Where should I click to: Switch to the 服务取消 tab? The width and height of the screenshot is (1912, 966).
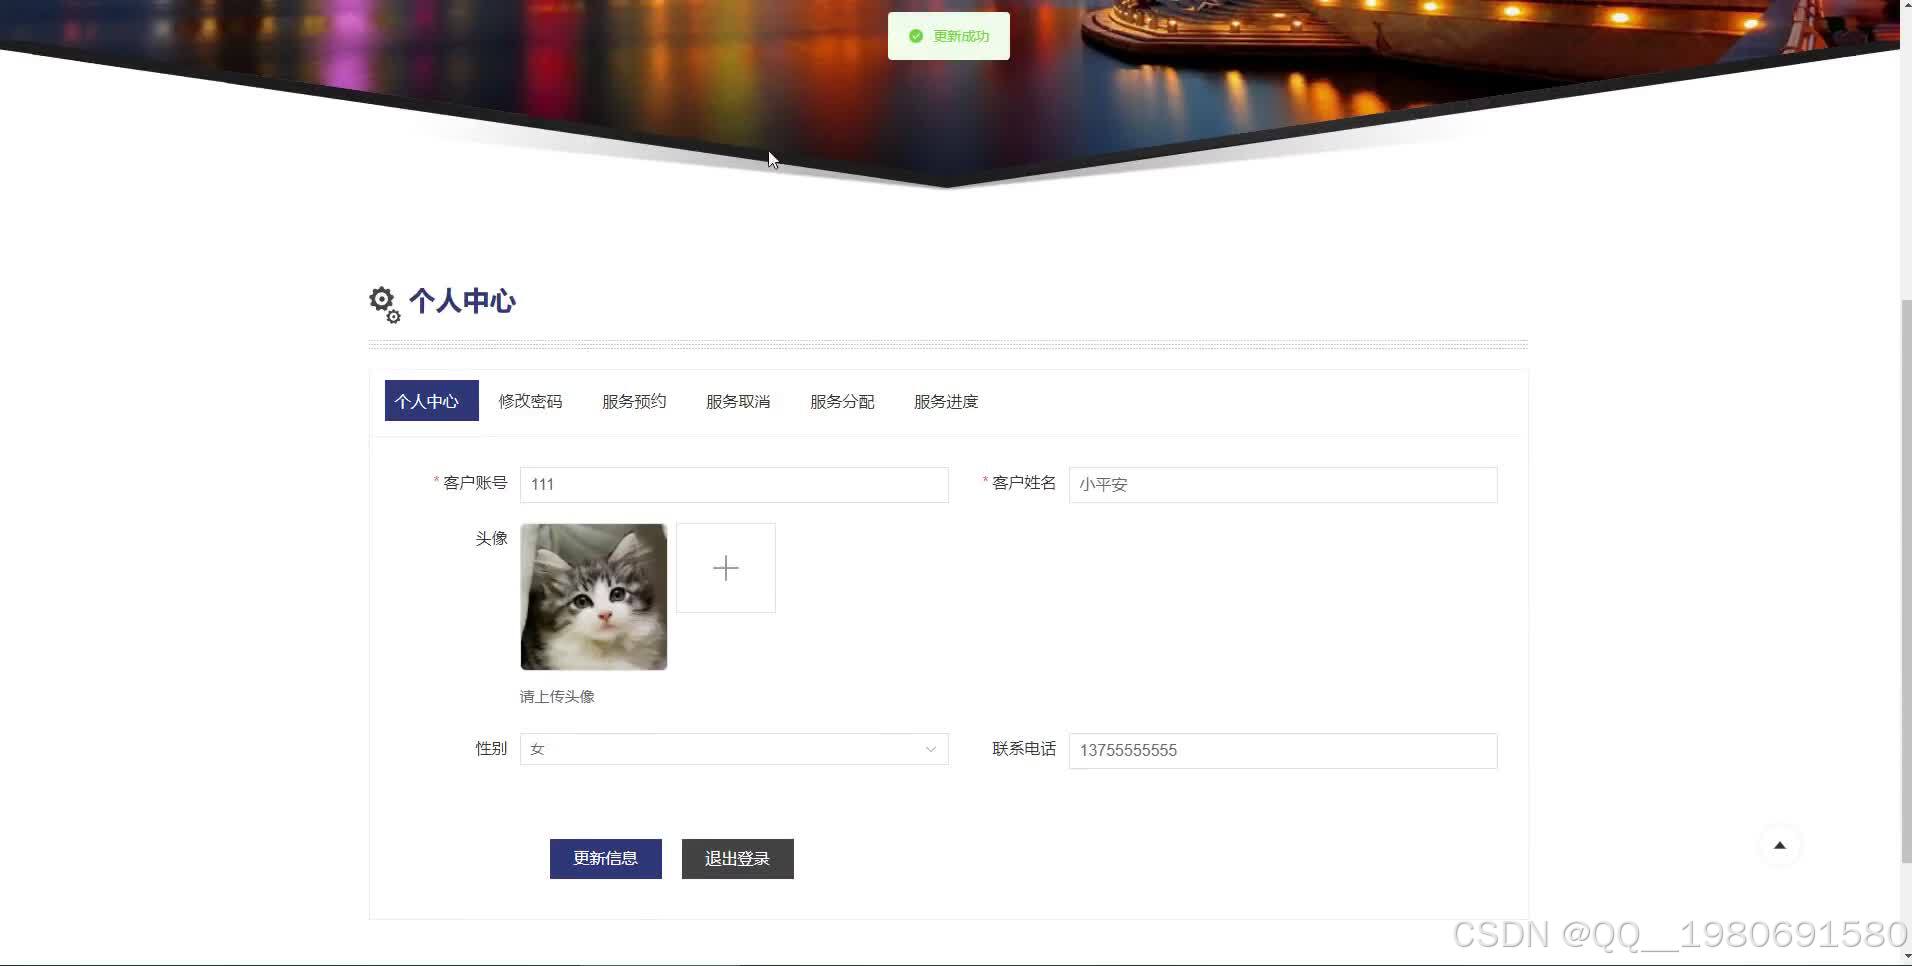pos(737,401)
